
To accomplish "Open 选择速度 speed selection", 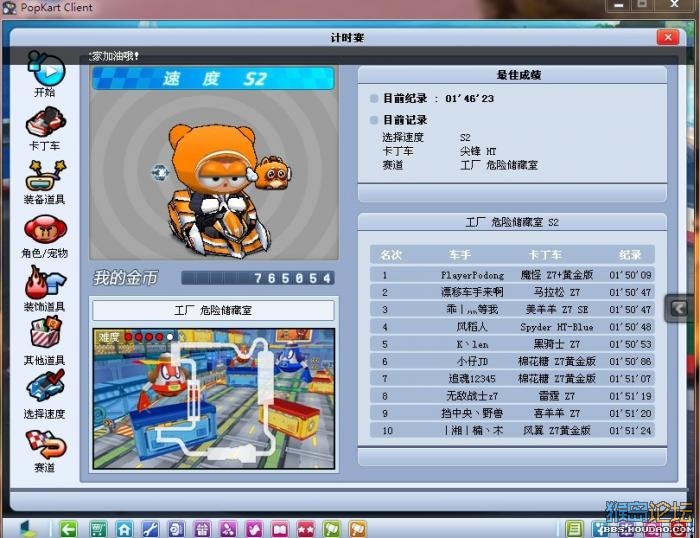I will point(45,395).
